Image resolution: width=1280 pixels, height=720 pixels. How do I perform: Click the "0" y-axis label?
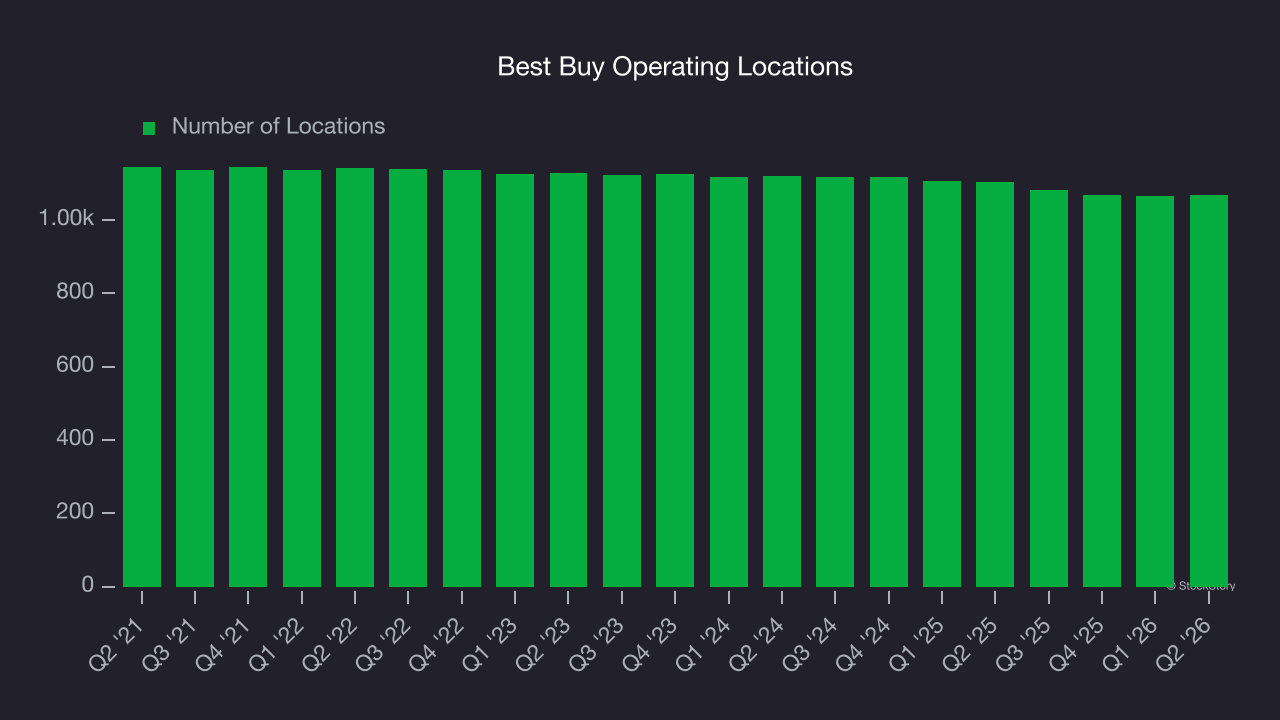tap(87, 585)
